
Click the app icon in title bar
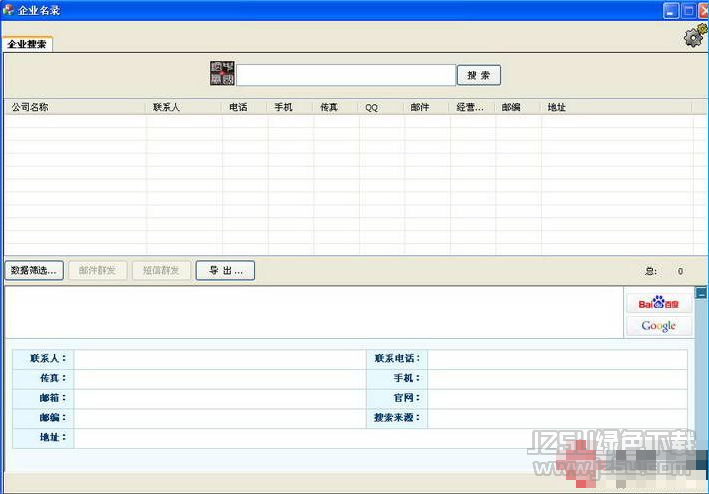pyautogui.click(x=8, y=10)
